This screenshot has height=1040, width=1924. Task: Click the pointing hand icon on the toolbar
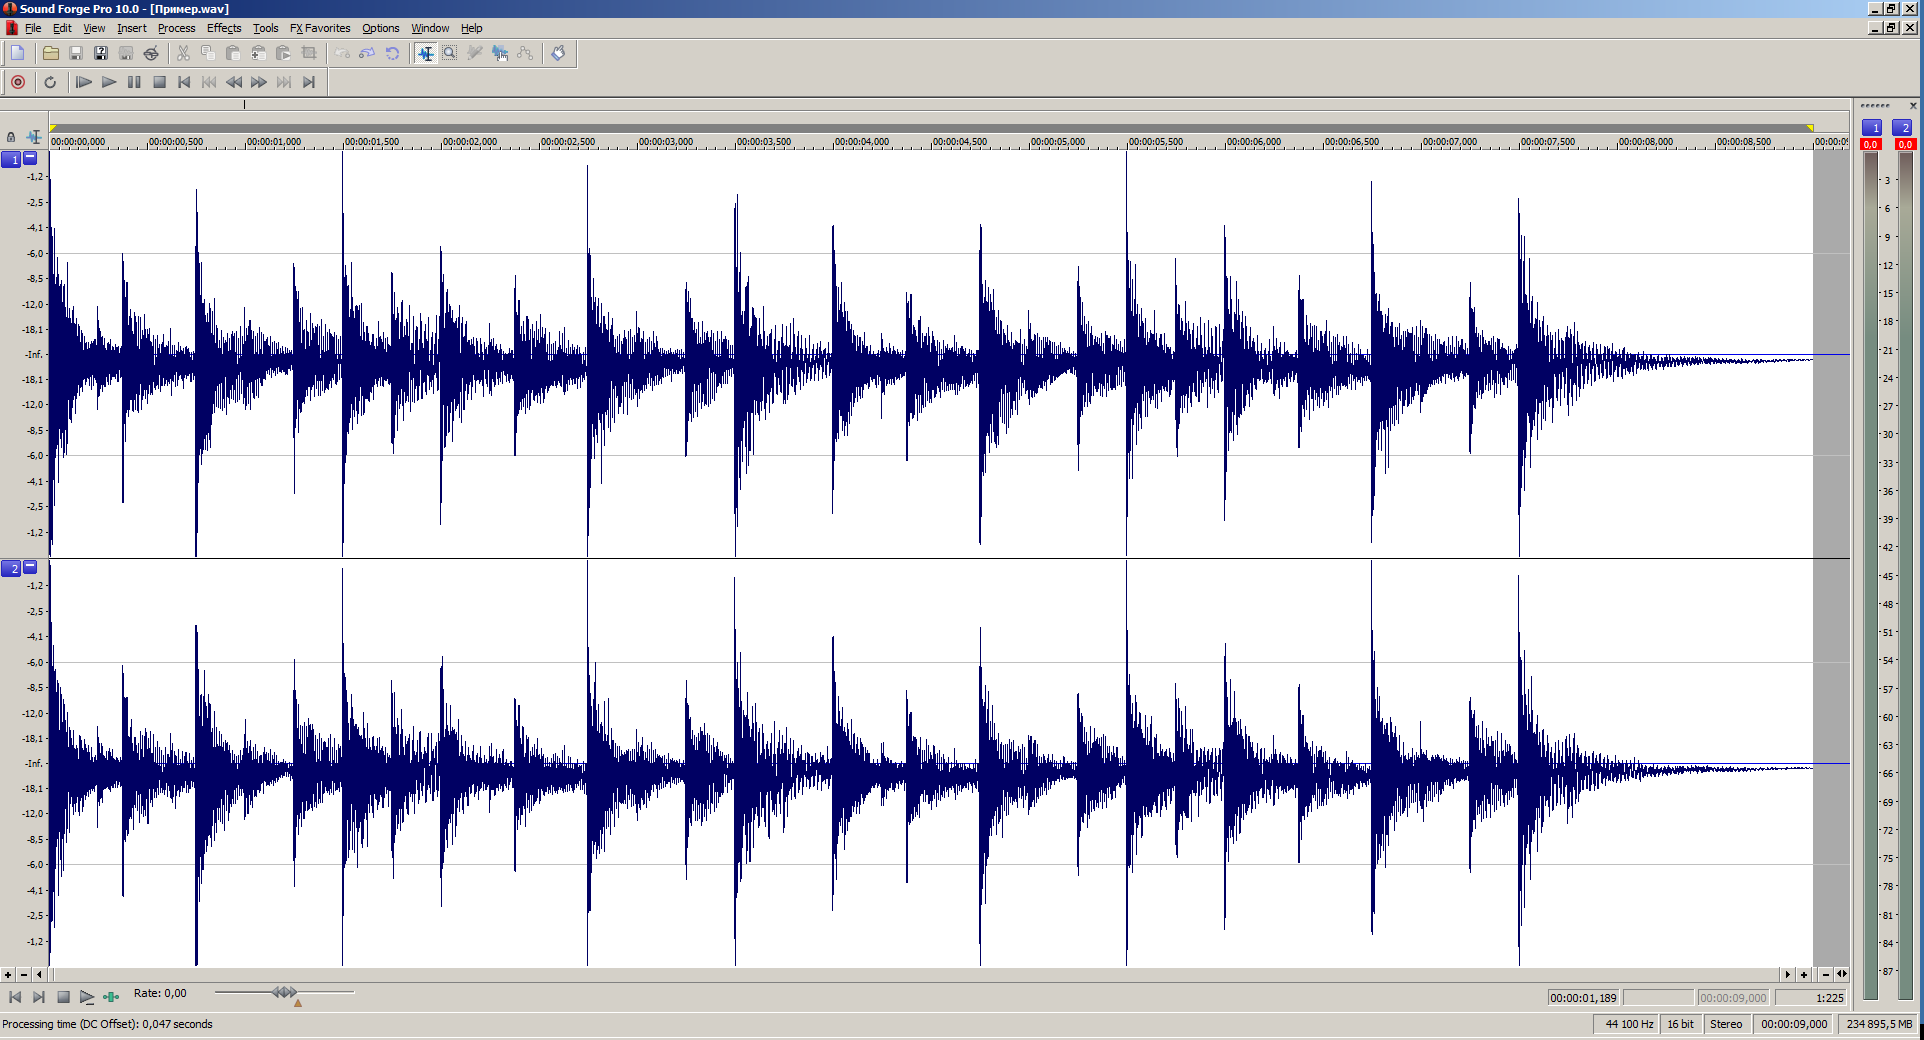pyautogui.click(x=558, y=53)
